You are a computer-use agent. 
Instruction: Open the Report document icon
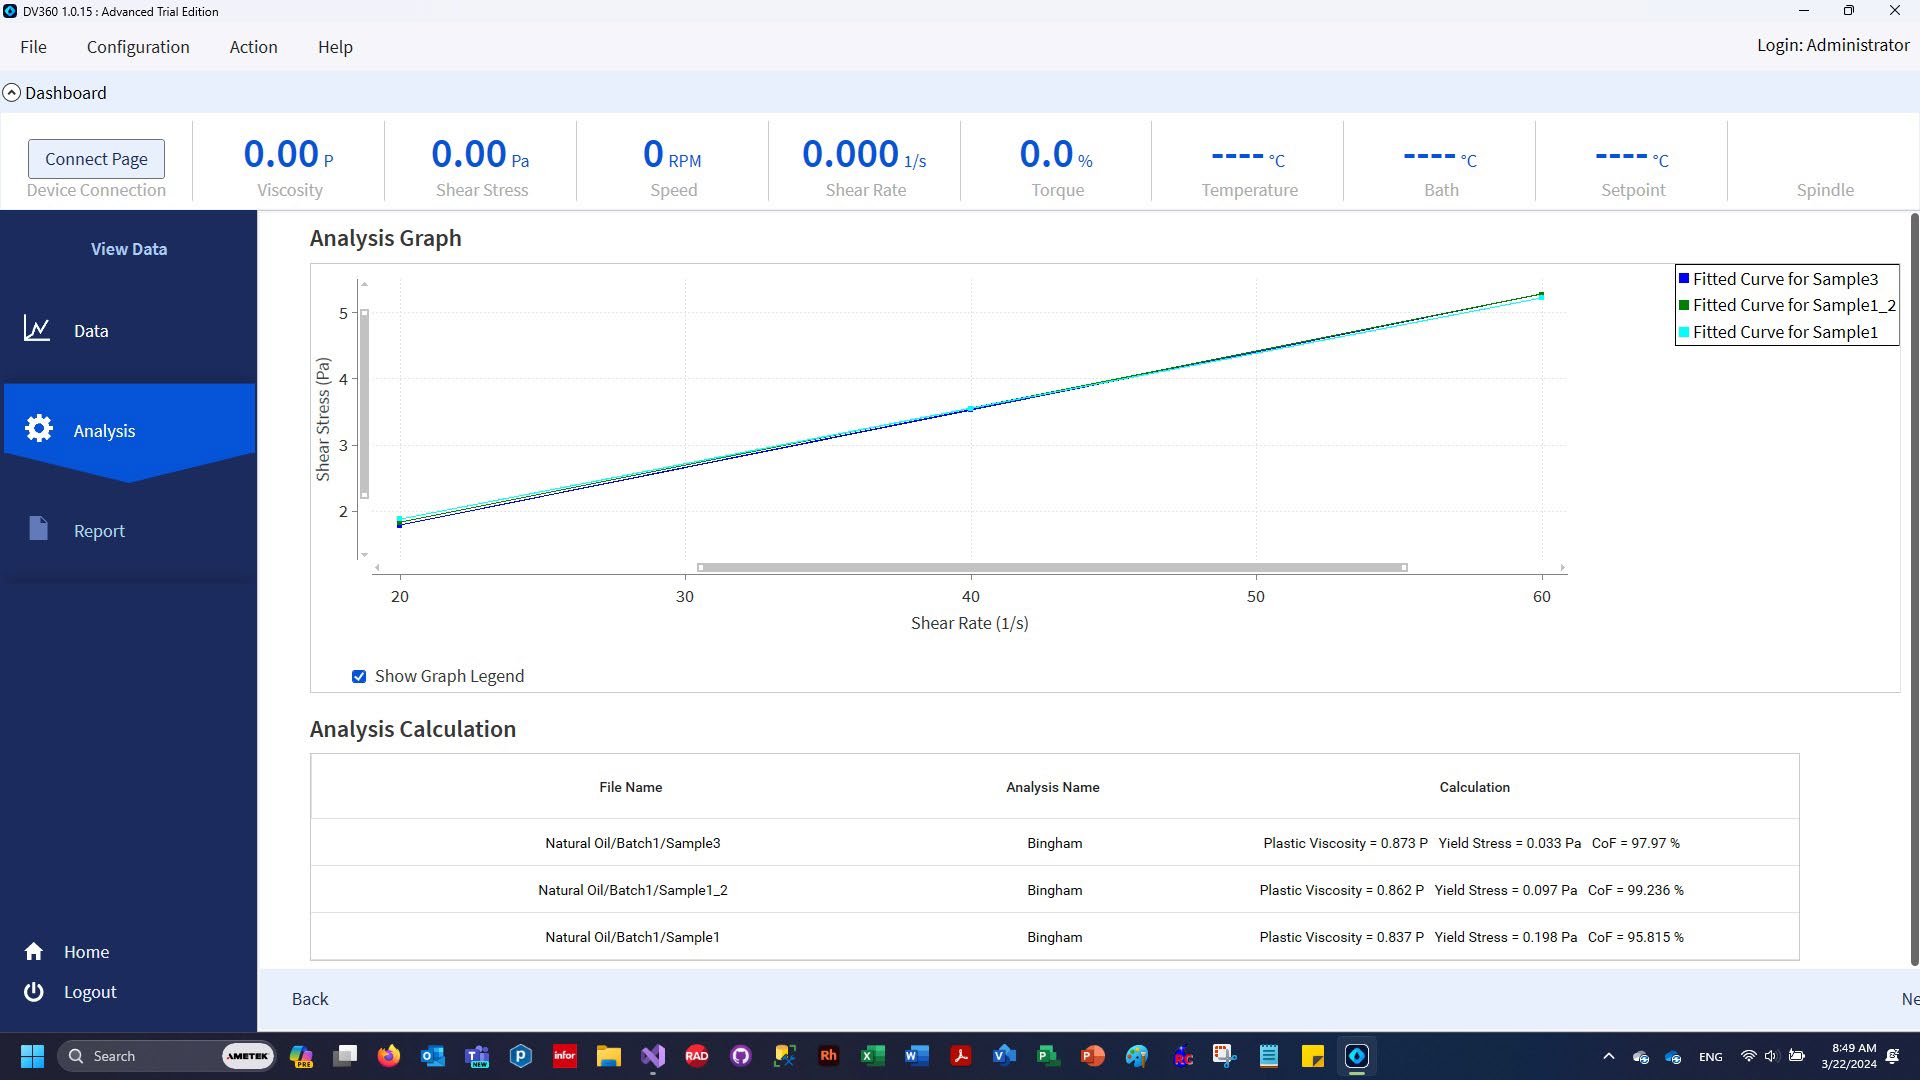tap(38, 529)
